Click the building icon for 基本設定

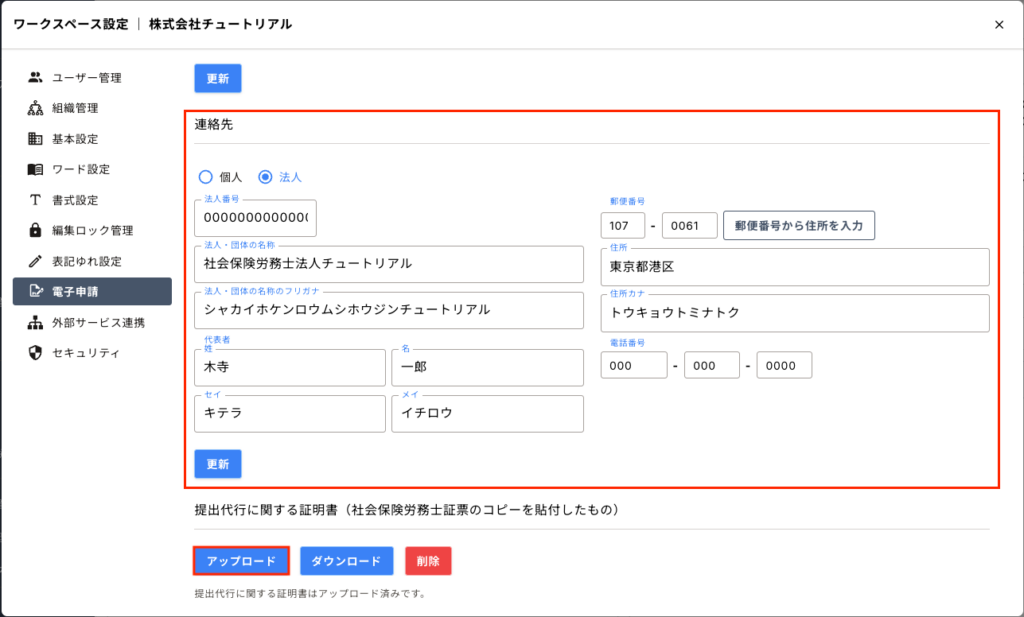point(35,139)
